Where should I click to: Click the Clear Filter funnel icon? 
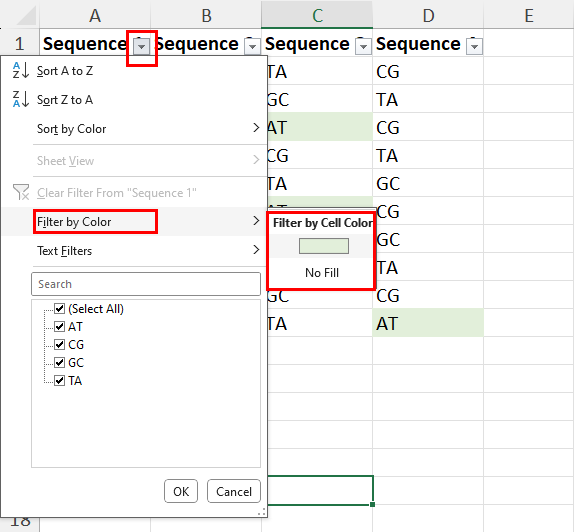(21, 192)
